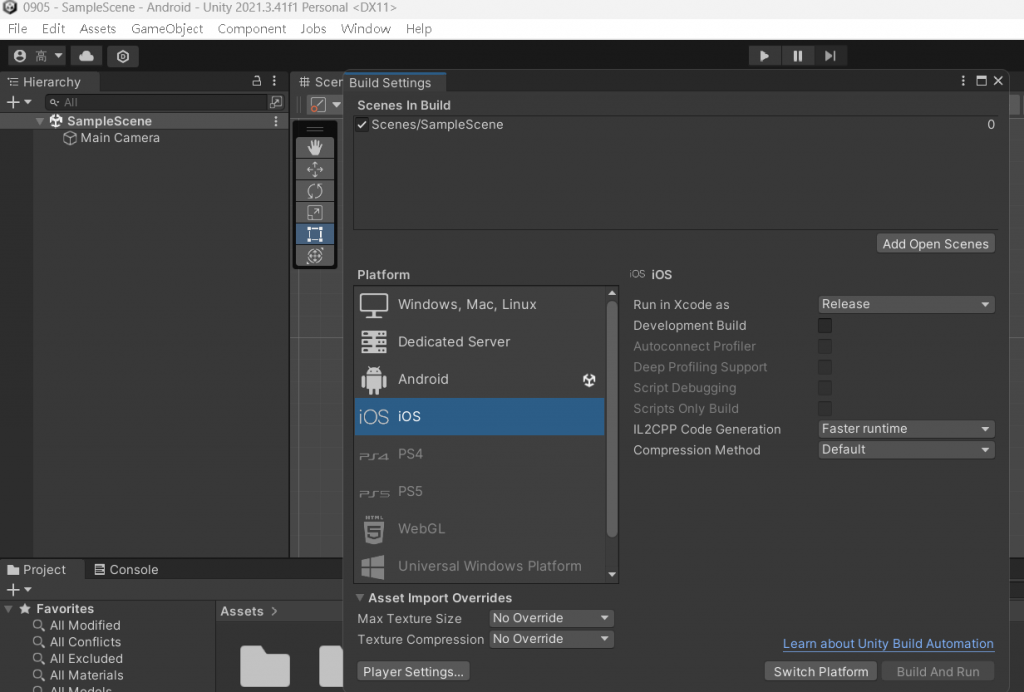Select the Transform tool
This screenshot has height=692, width=1024.
click(315, 255)
